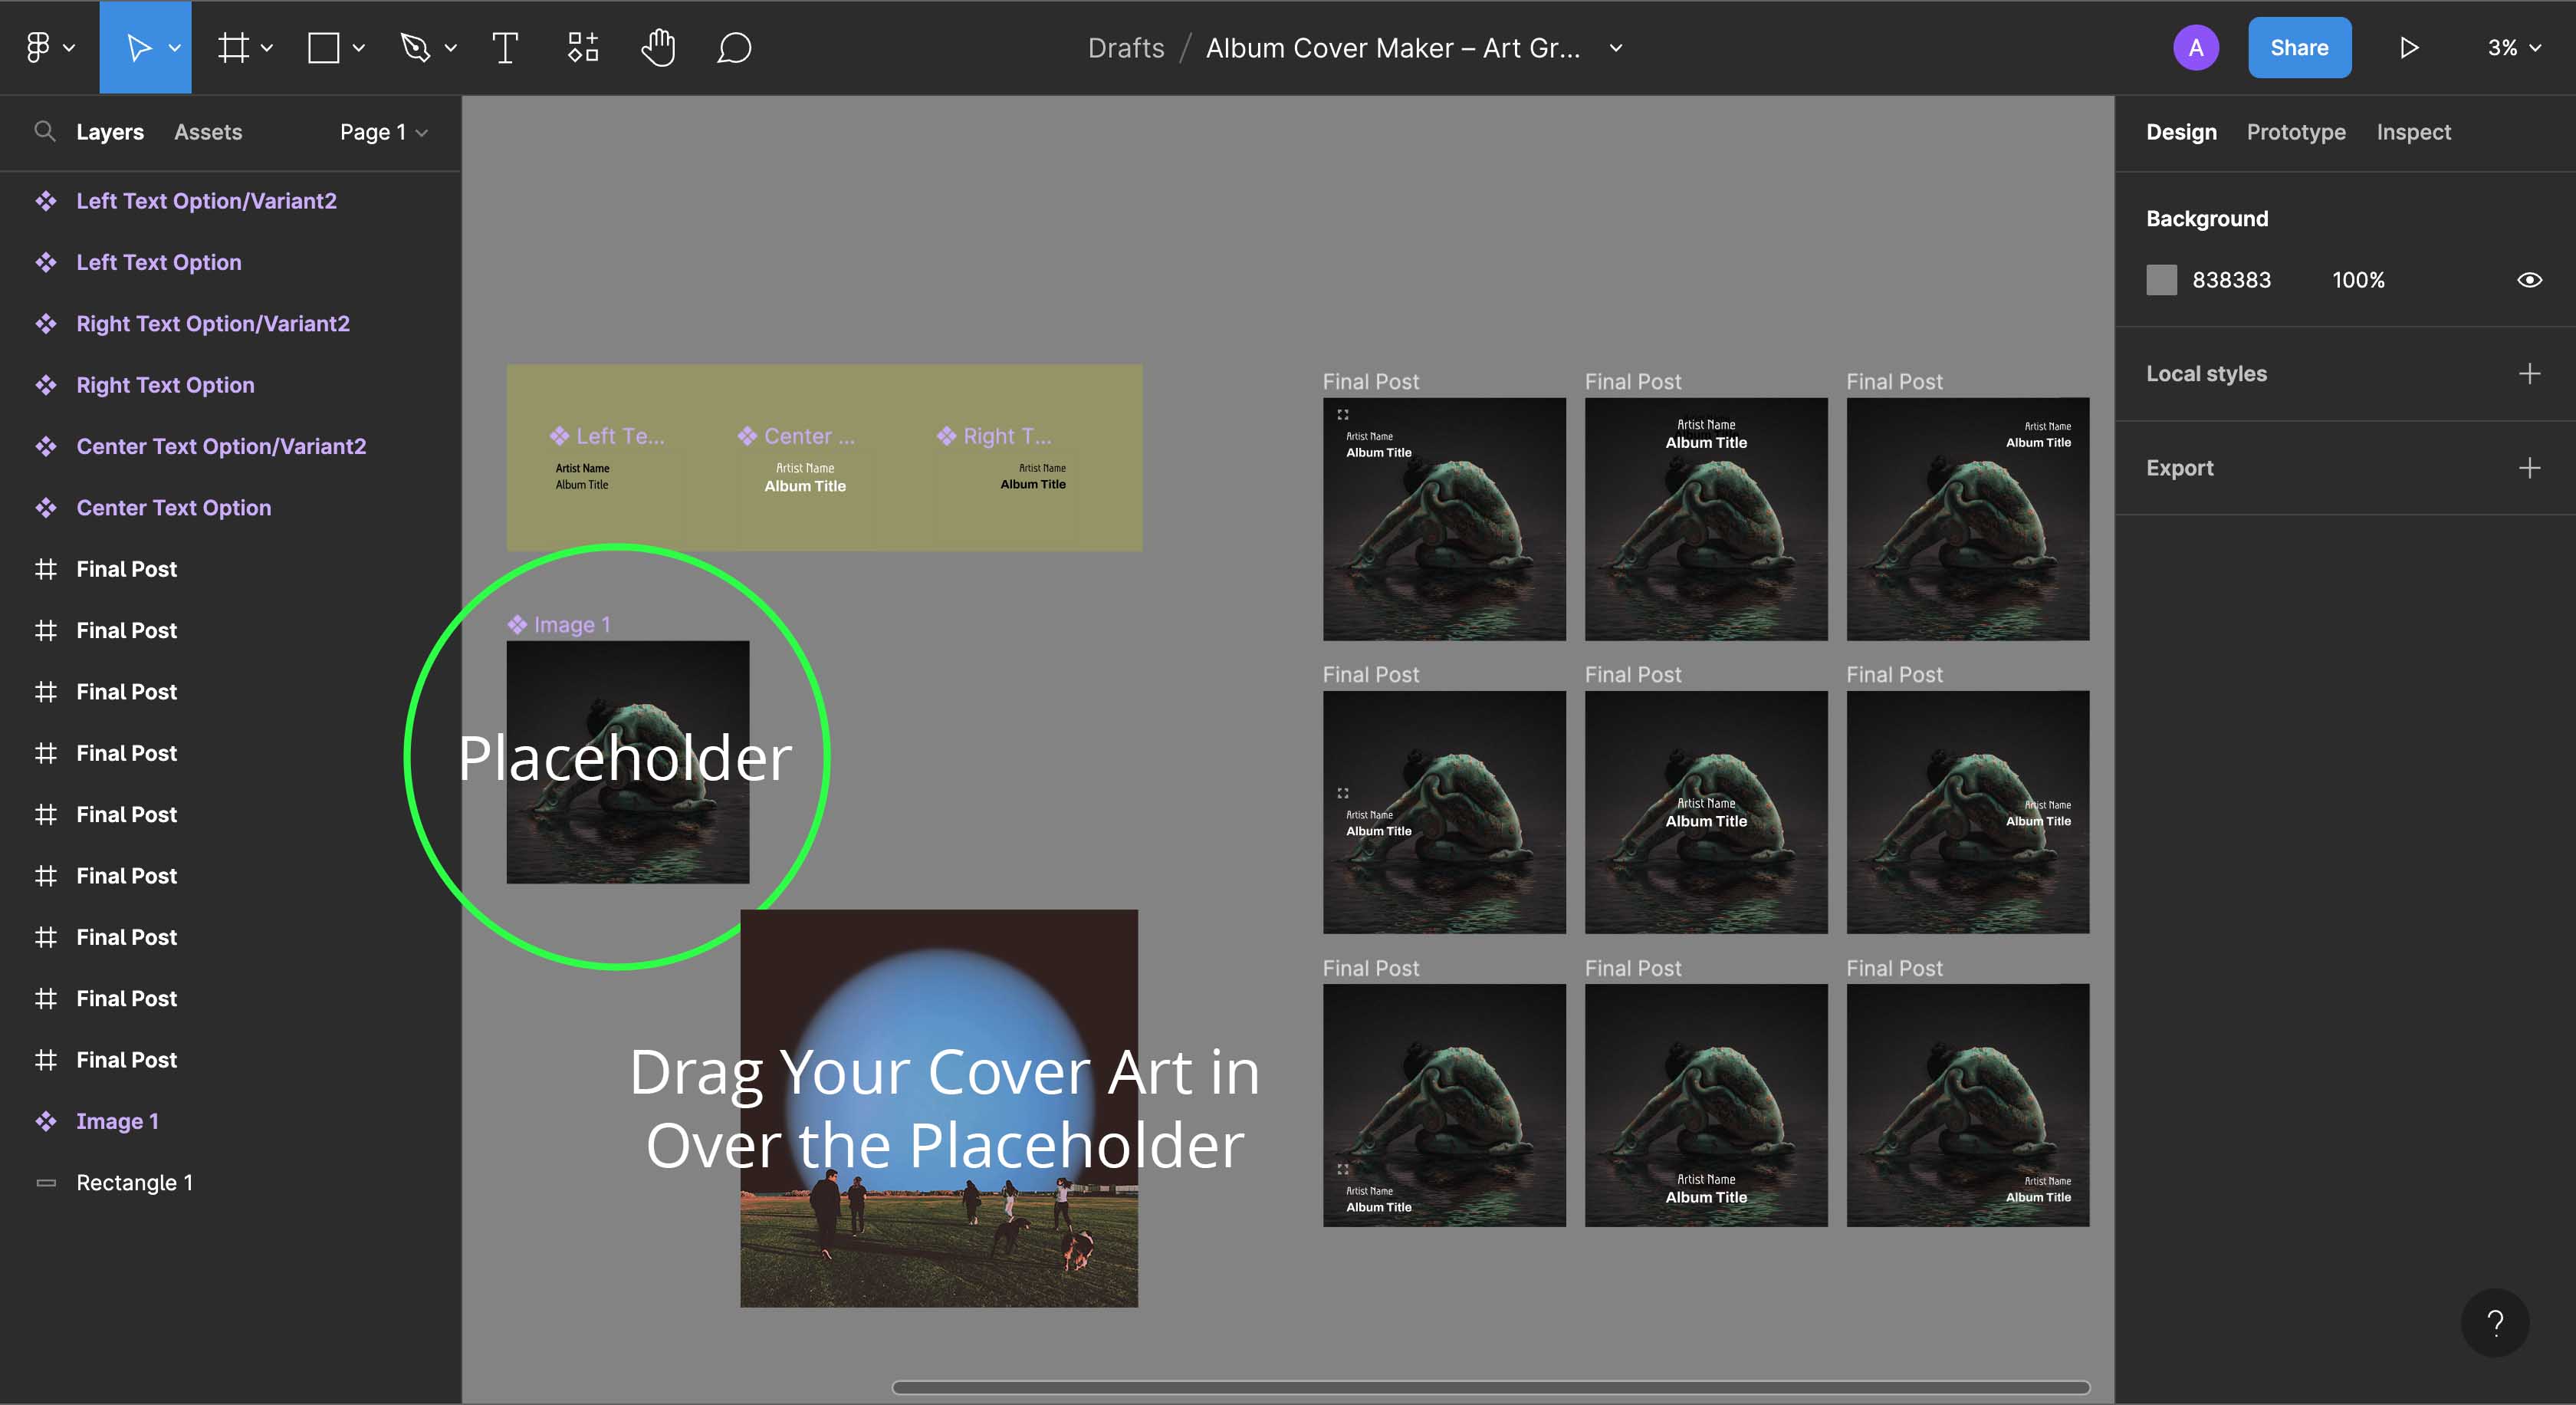Search layers with magnifier icon

[x=44, y=131]
